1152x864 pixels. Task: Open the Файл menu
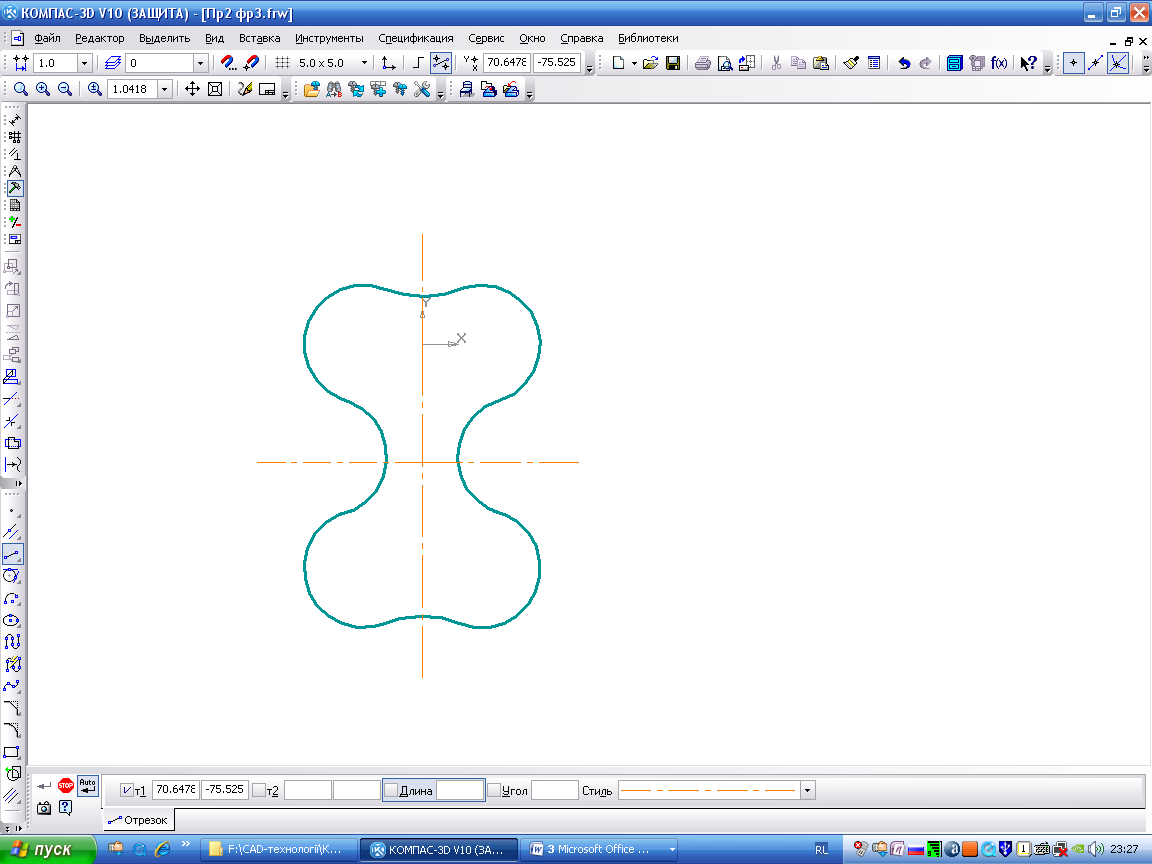(x=47, y=38)
